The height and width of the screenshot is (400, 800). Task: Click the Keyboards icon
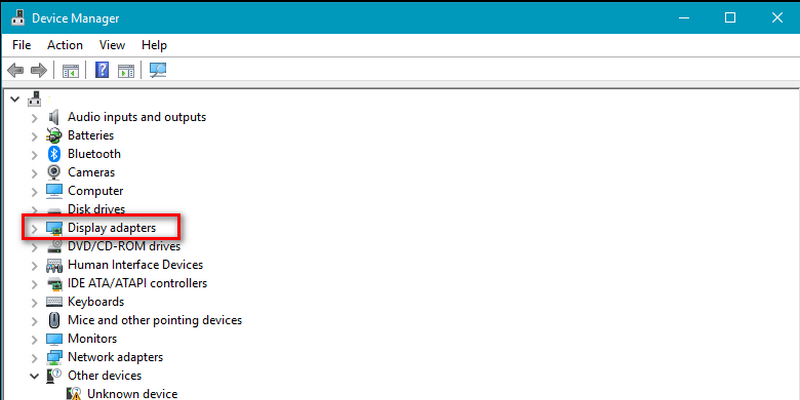[54, 302]
